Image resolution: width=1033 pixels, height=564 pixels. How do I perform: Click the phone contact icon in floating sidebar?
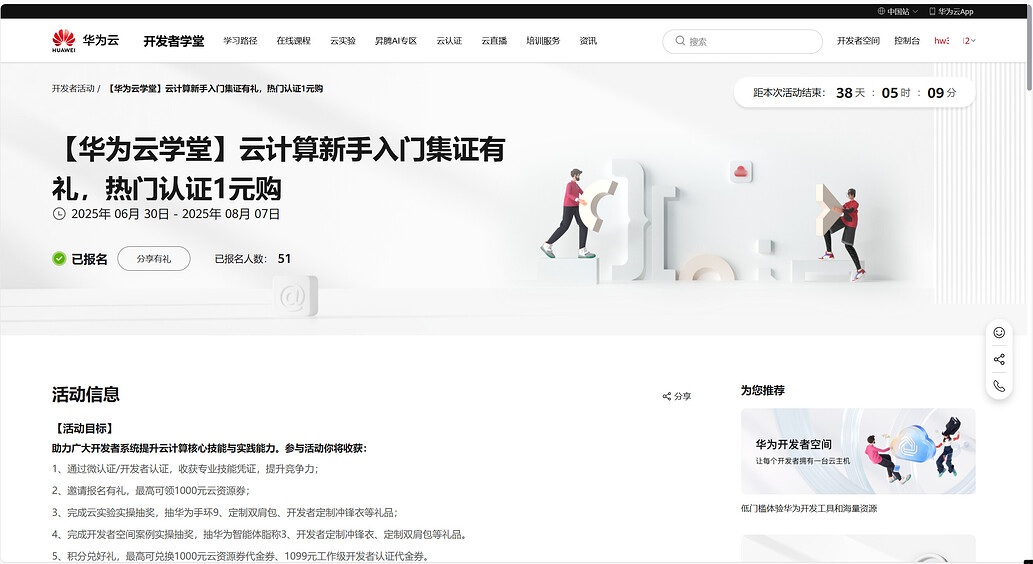coord(999,386)
